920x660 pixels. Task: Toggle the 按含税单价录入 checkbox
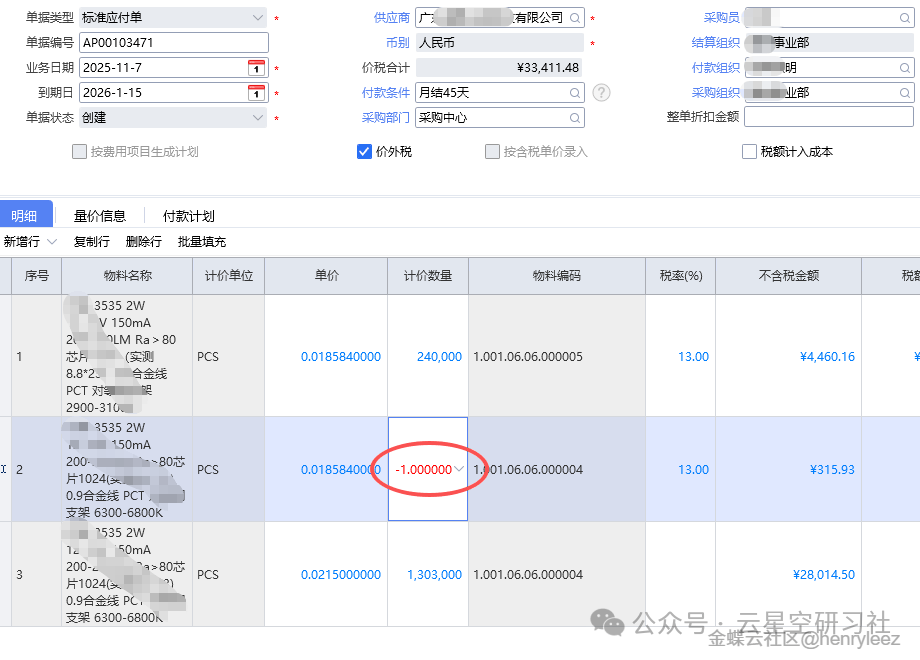click(x=492, y=152)
